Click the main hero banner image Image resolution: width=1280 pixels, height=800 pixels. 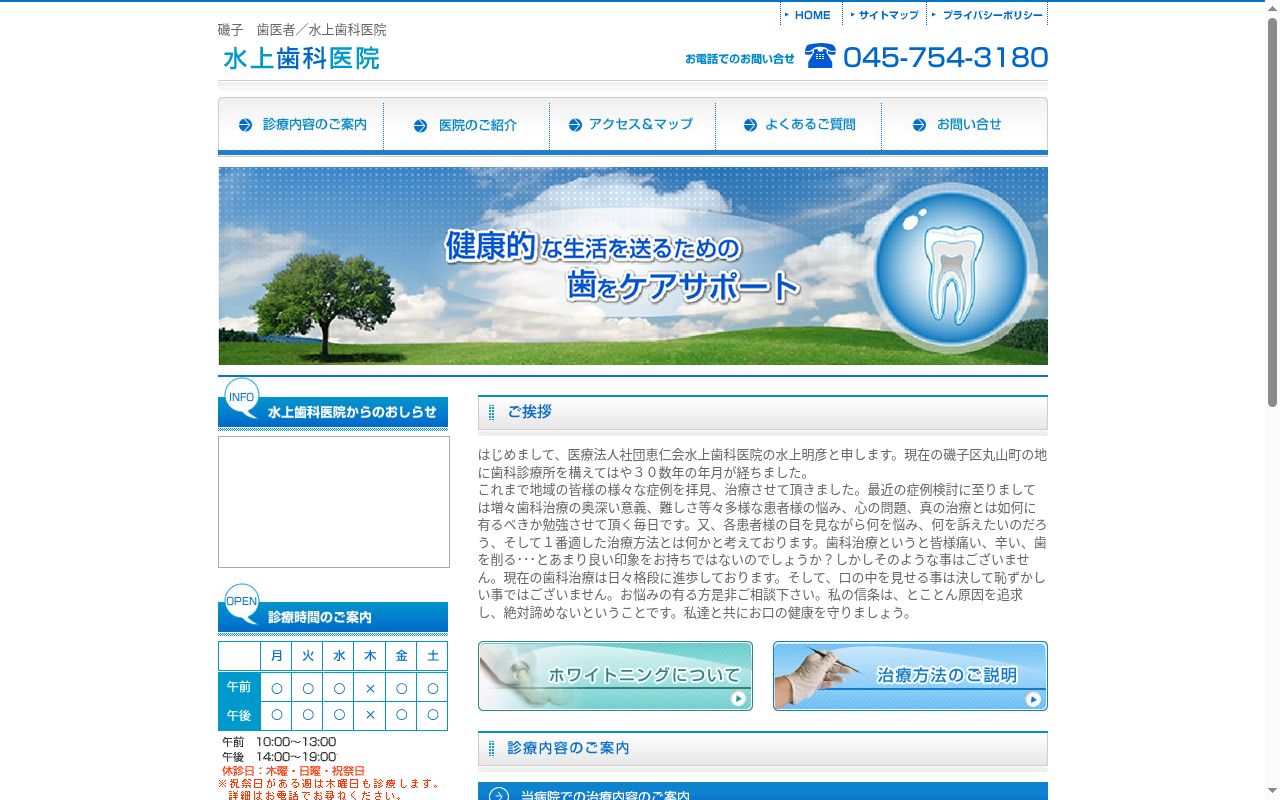tap(633, 266)
